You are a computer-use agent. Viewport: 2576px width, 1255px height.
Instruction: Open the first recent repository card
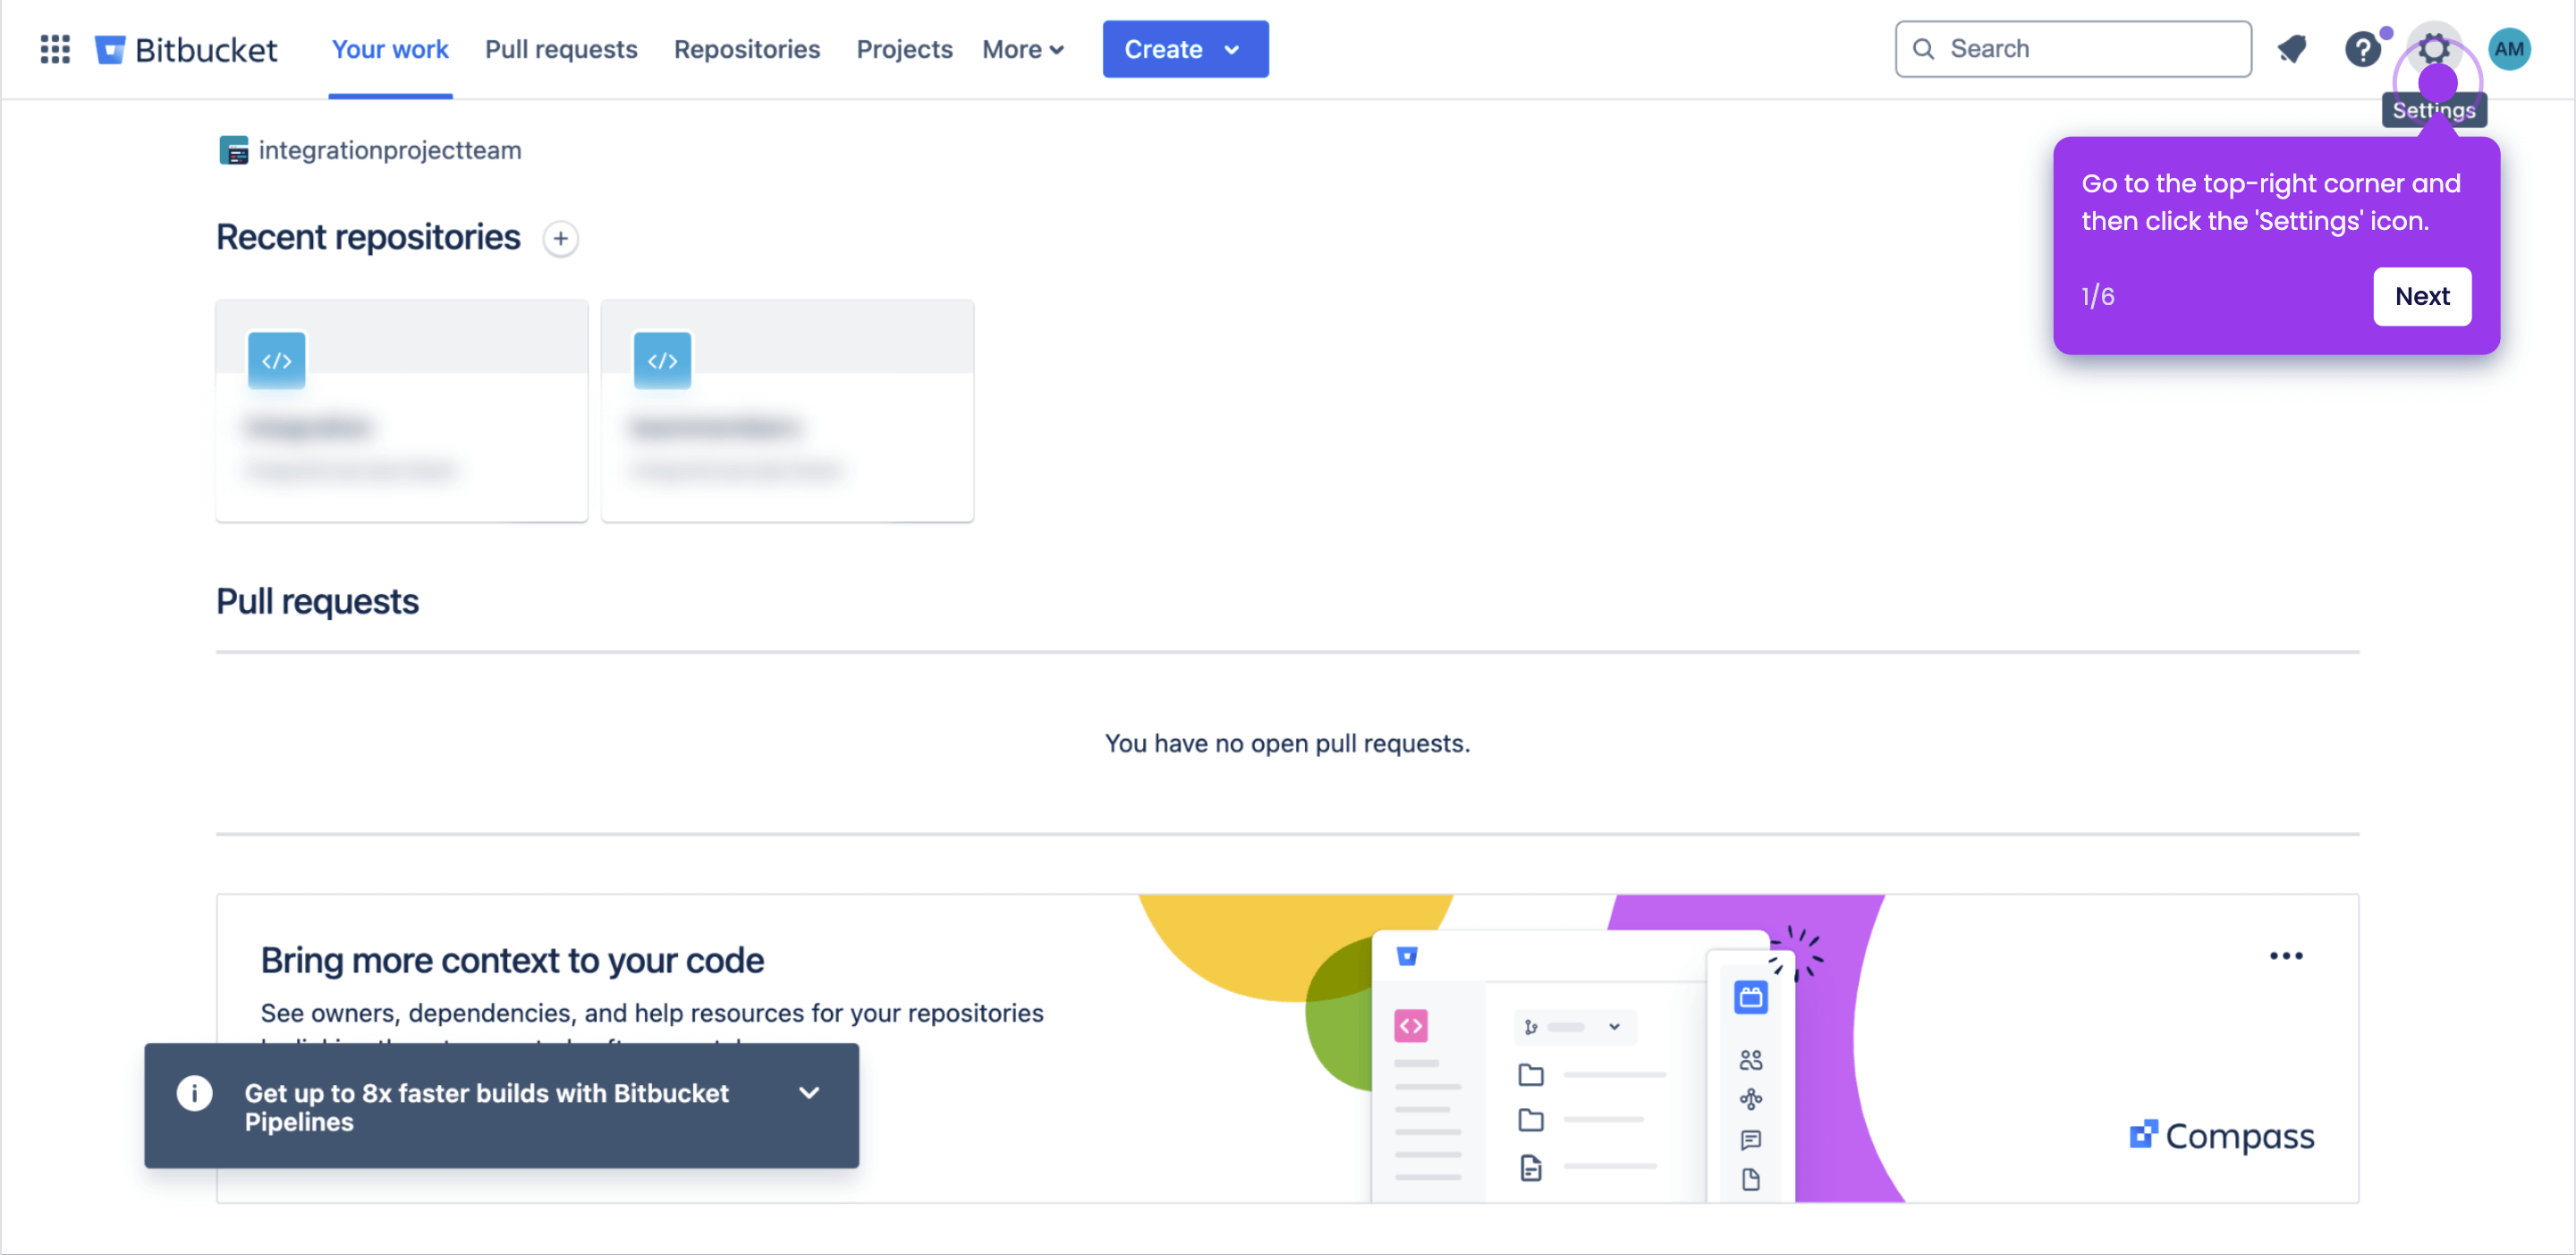(401, 410)
